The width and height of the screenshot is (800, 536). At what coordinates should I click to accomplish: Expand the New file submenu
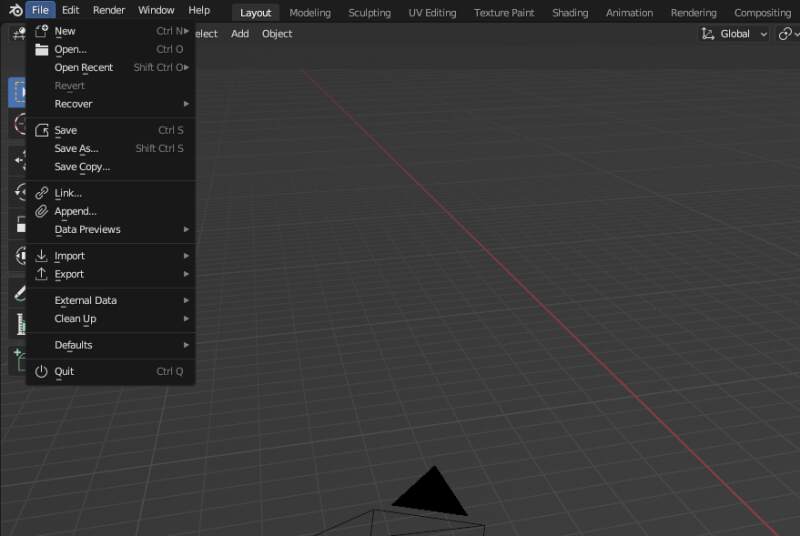[x=111, y=31]
